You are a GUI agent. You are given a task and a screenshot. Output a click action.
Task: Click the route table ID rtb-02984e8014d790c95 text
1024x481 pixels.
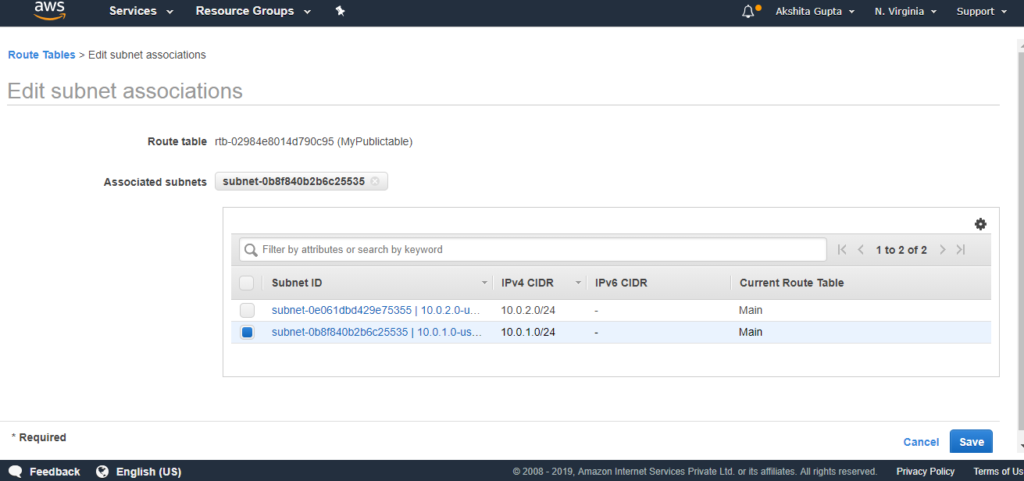tap(274, 142)
